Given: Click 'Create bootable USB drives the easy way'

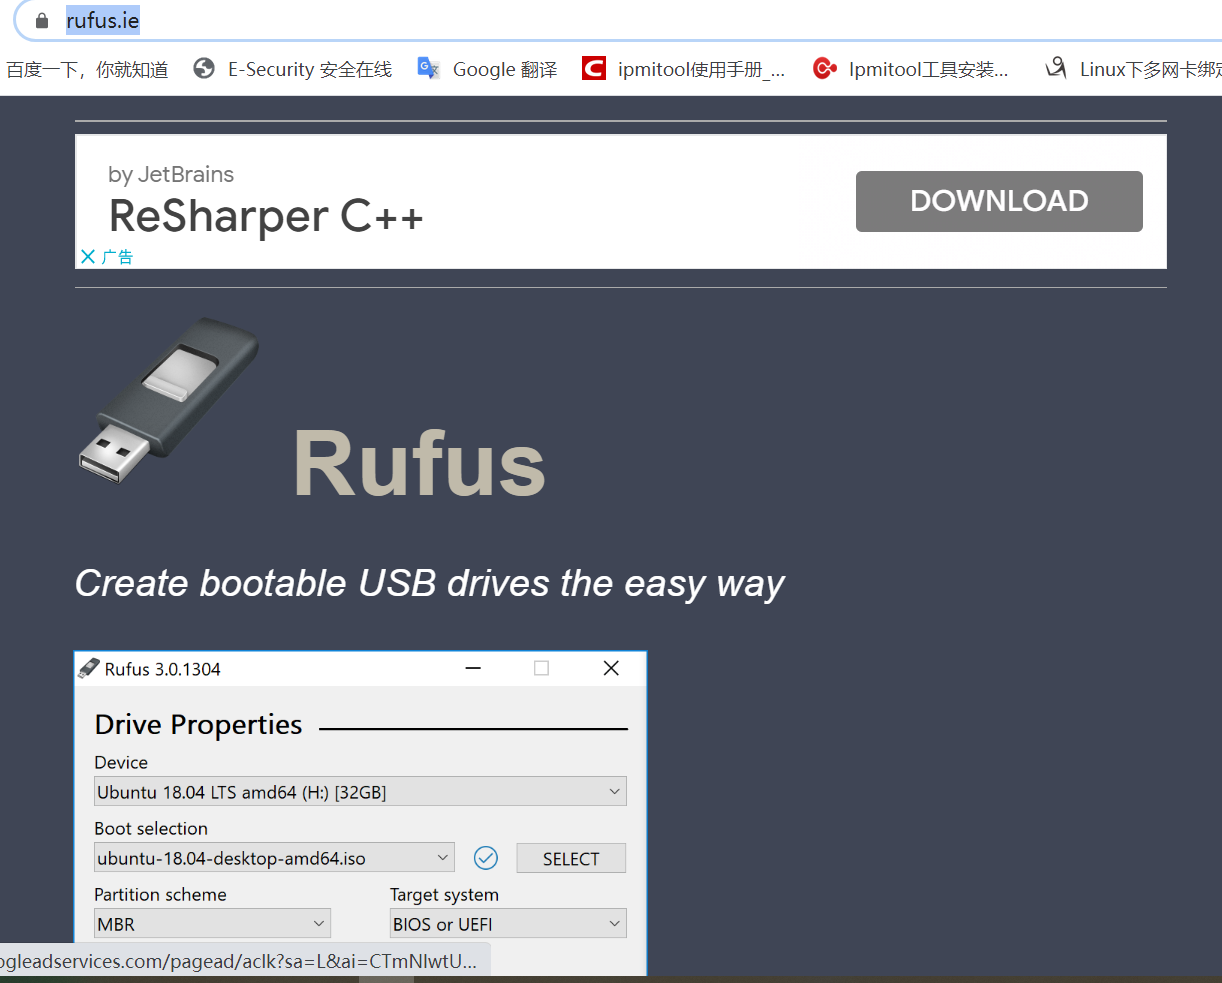Looking at the screenshot, I should tap(430, 583).
